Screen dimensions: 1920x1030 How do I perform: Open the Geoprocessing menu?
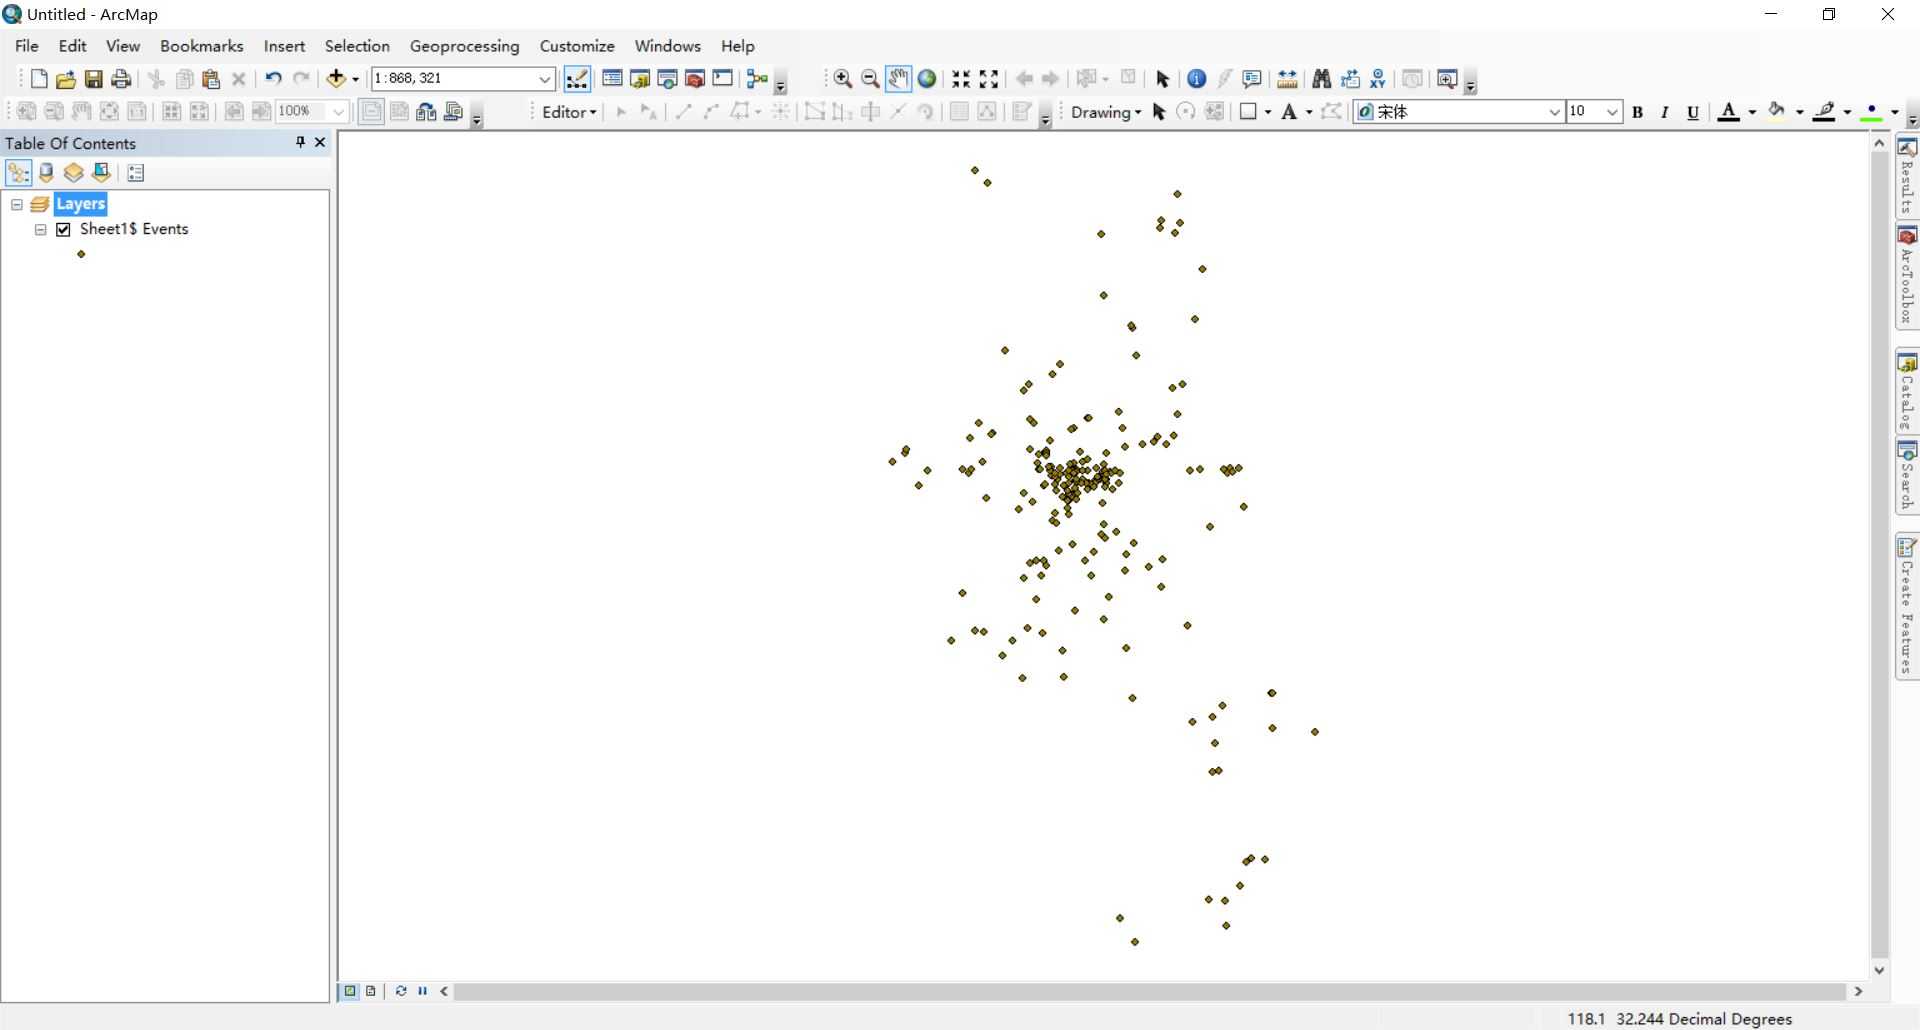(x=464, y=46)
